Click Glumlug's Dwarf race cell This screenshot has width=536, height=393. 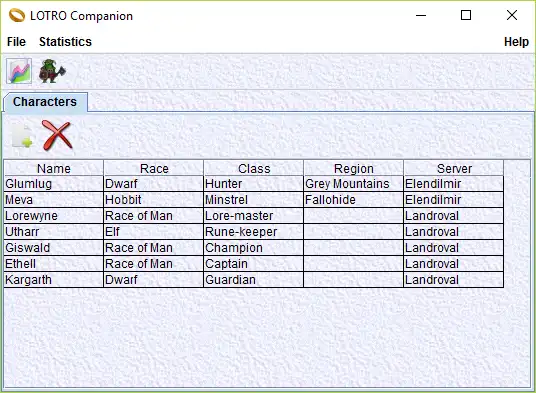153,184
